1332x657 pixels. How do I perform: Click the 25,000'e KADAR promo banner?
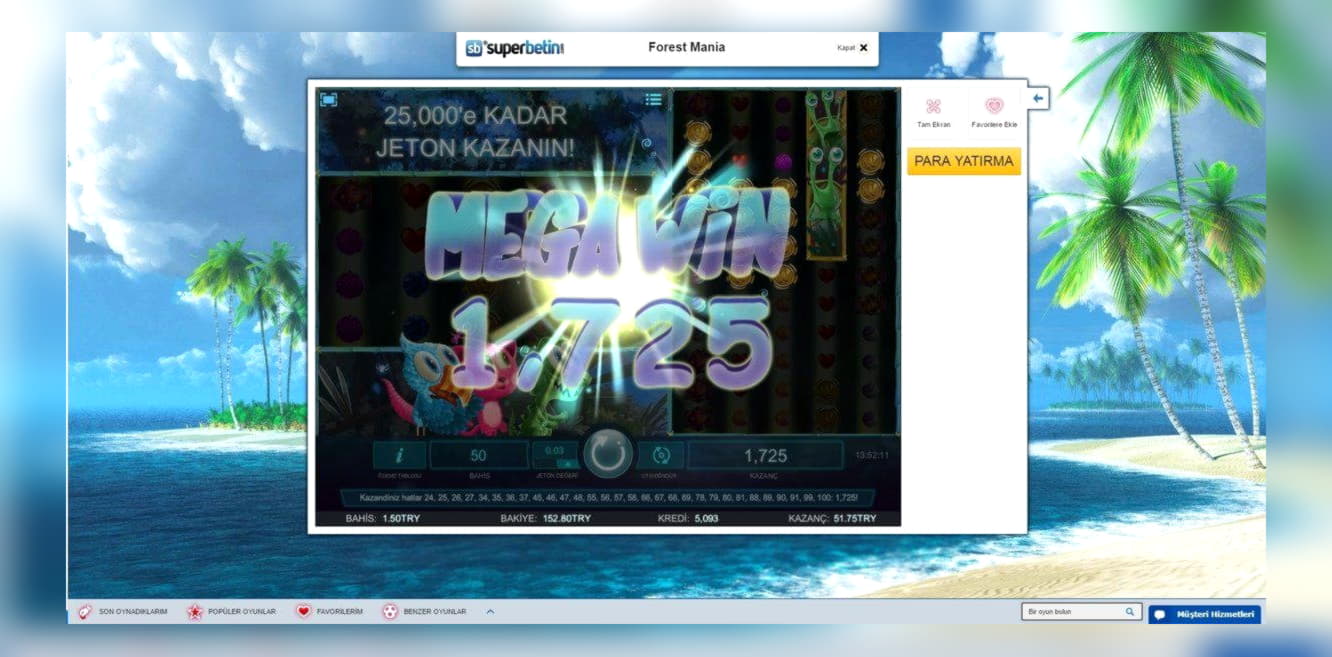(x=475, y=132)
